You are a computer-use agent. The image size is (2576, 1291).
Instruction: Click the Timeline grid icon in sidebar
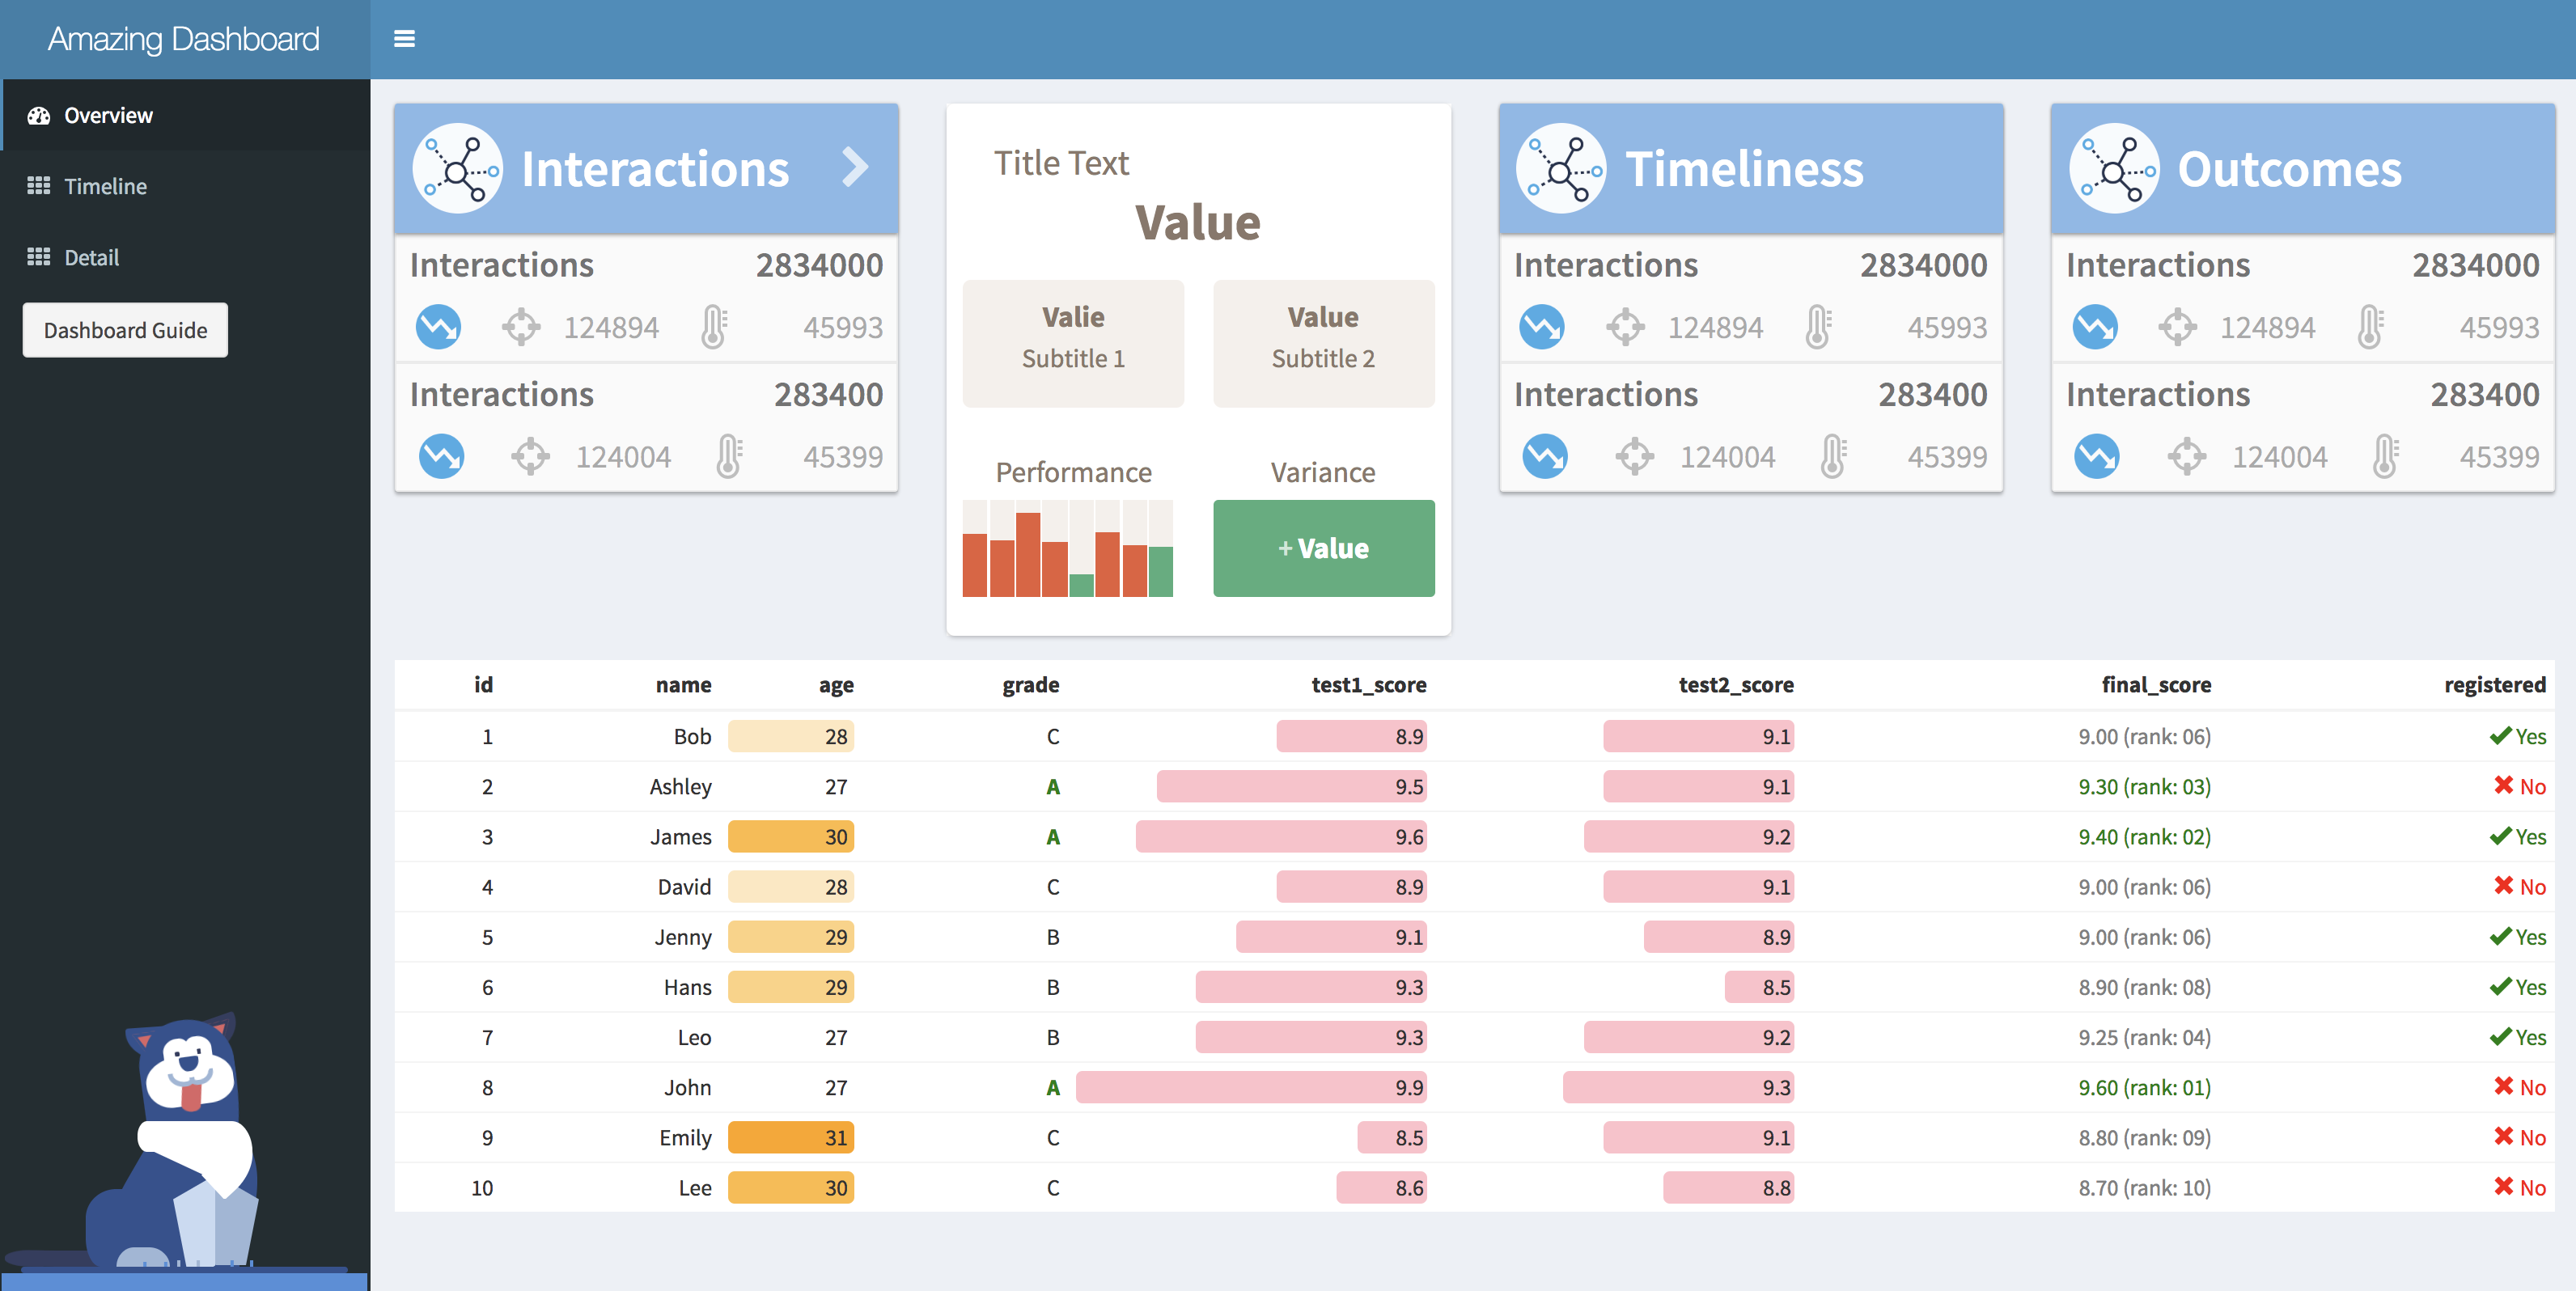(x=39, y=186)
